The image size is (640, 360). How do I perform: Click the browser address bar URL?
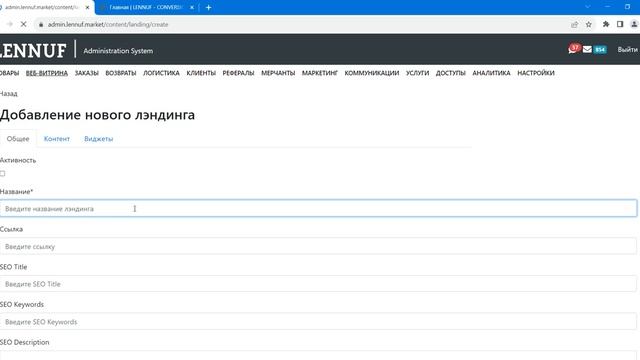[x=108, y=24]
